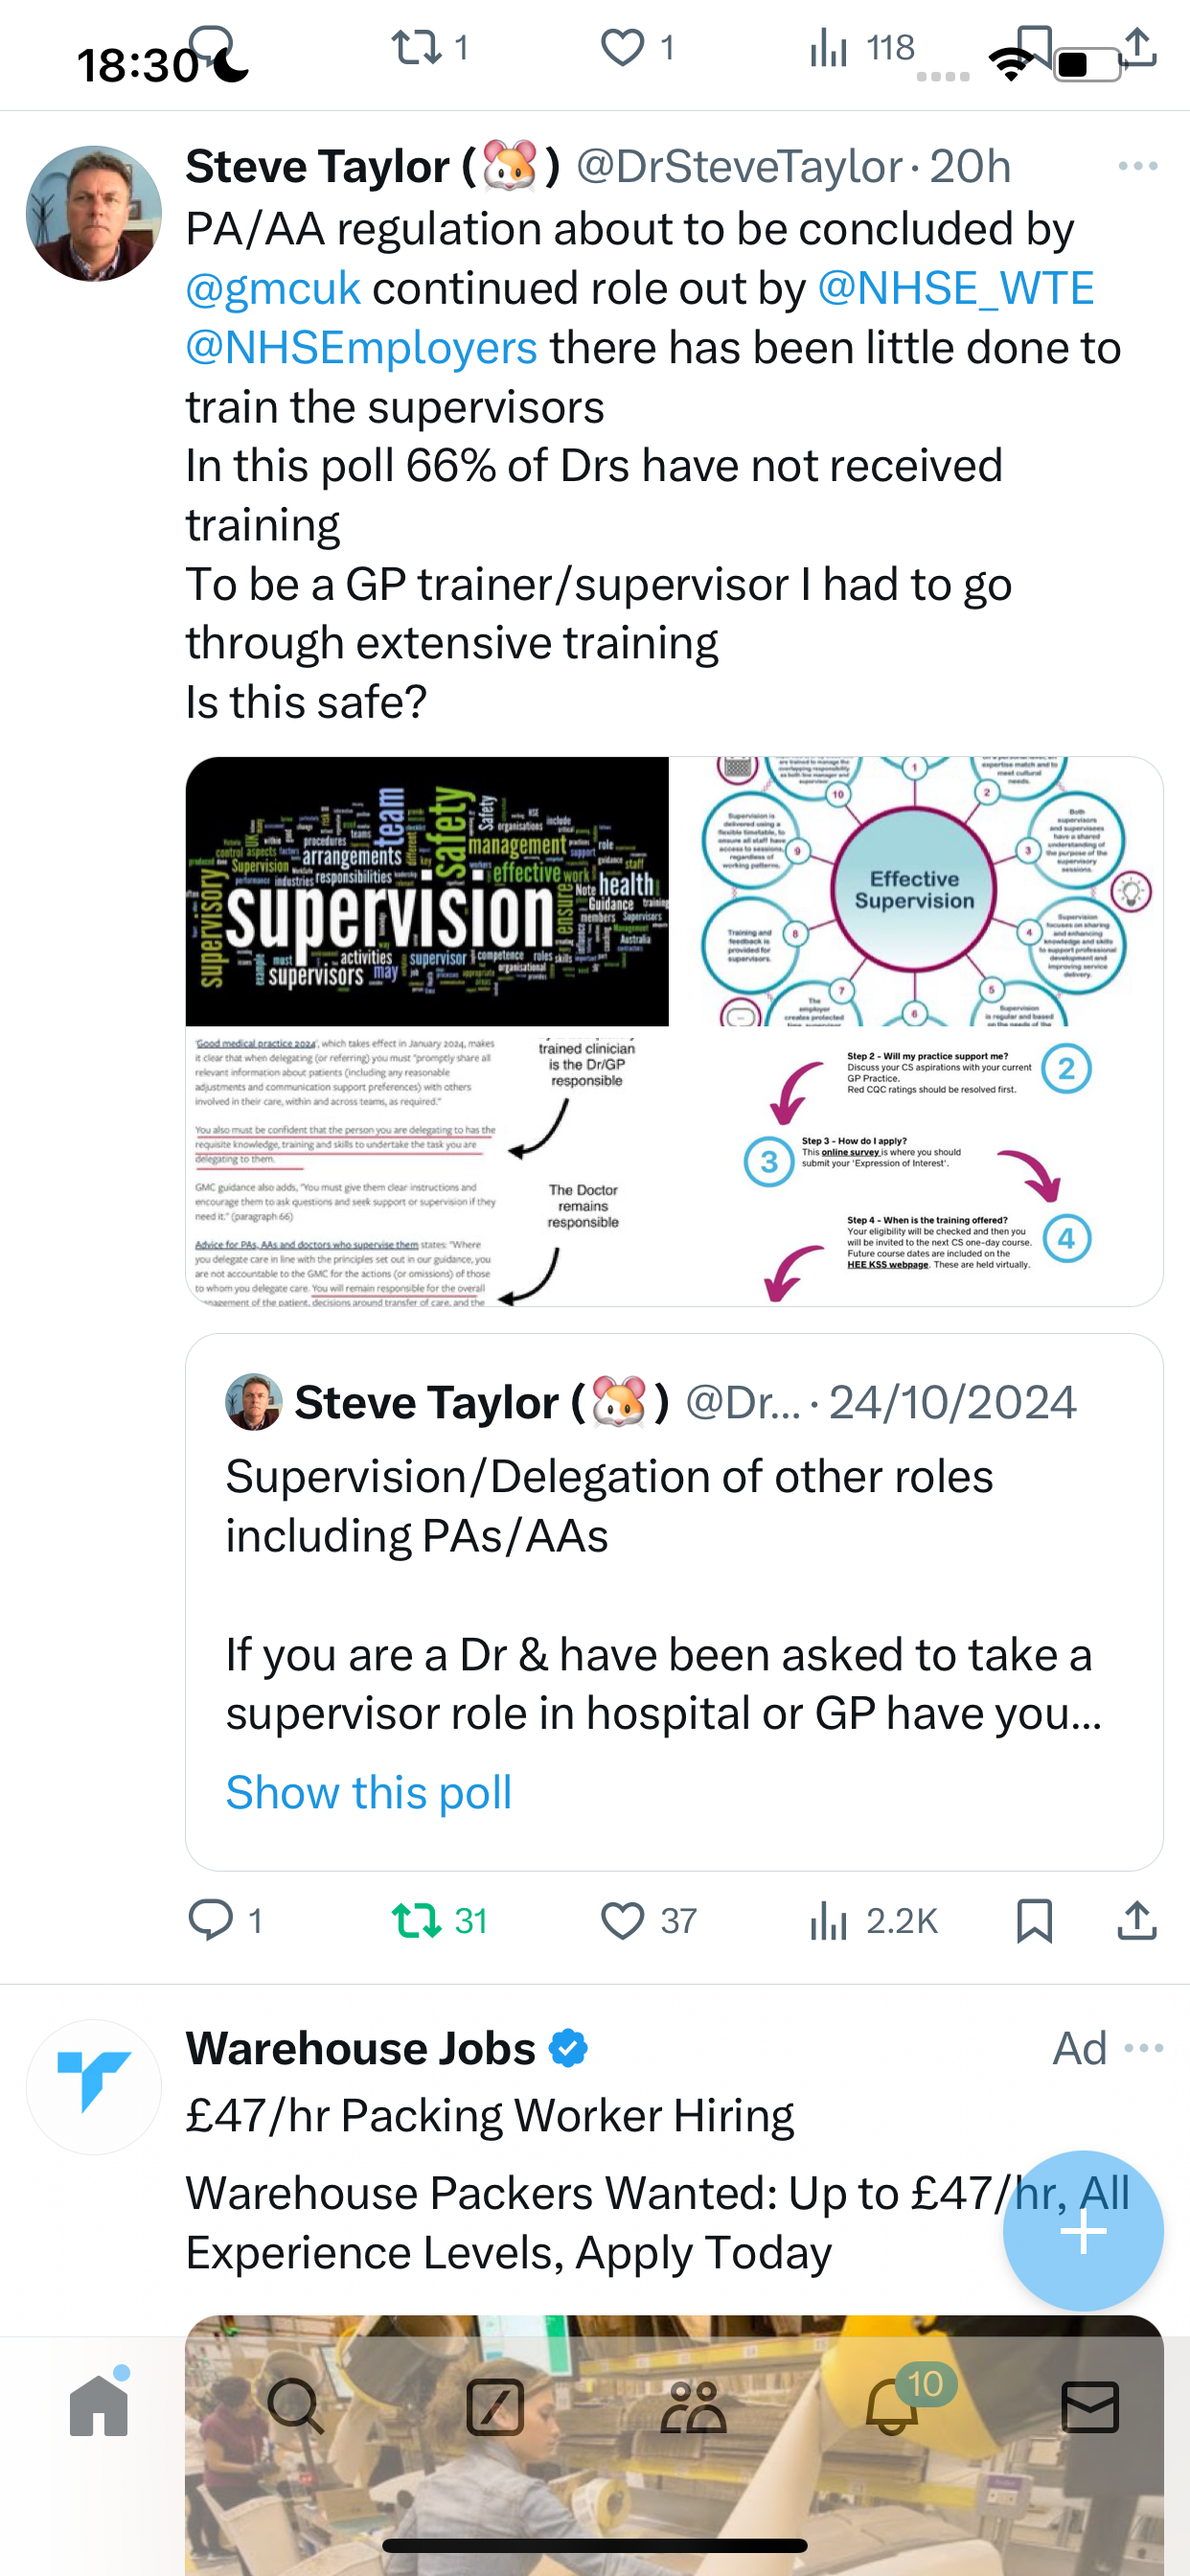Share Steve Taylor's tweet

coord(1137,1920)
